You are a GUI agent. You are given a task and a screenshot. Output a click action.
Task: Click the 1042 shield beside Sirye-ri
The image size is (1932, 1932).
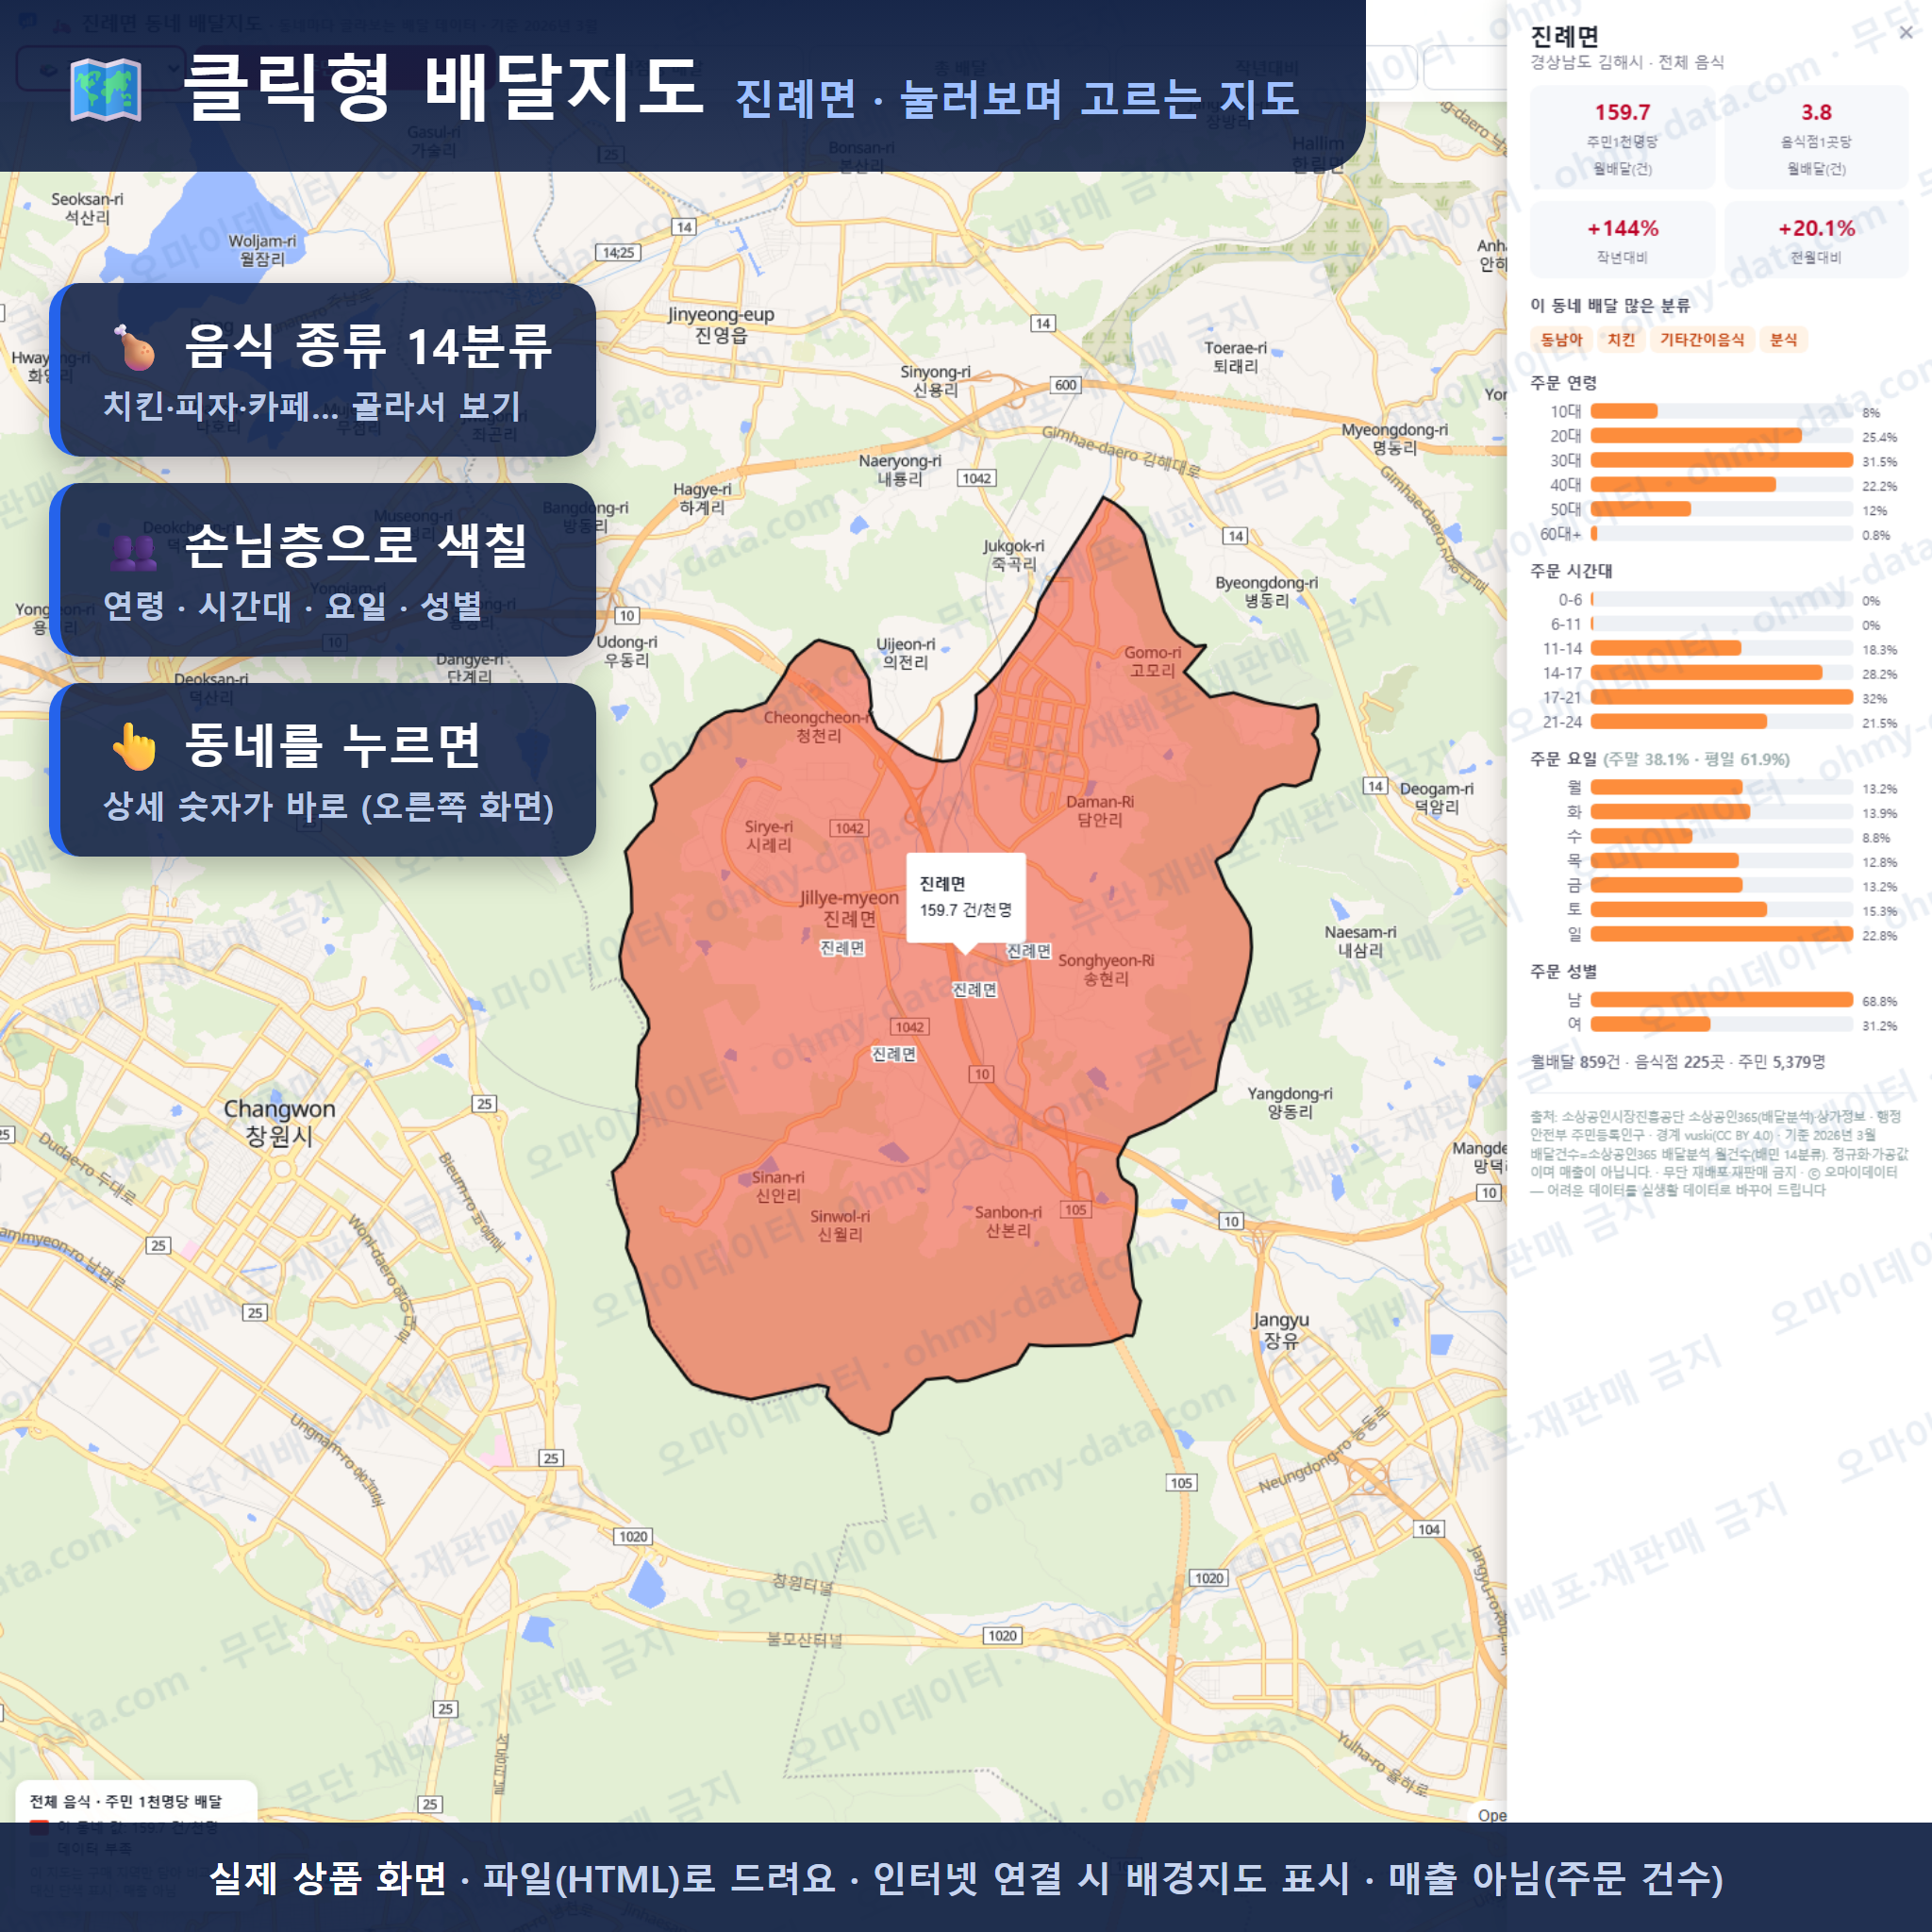pyautogui.click(x=849, y=828)
